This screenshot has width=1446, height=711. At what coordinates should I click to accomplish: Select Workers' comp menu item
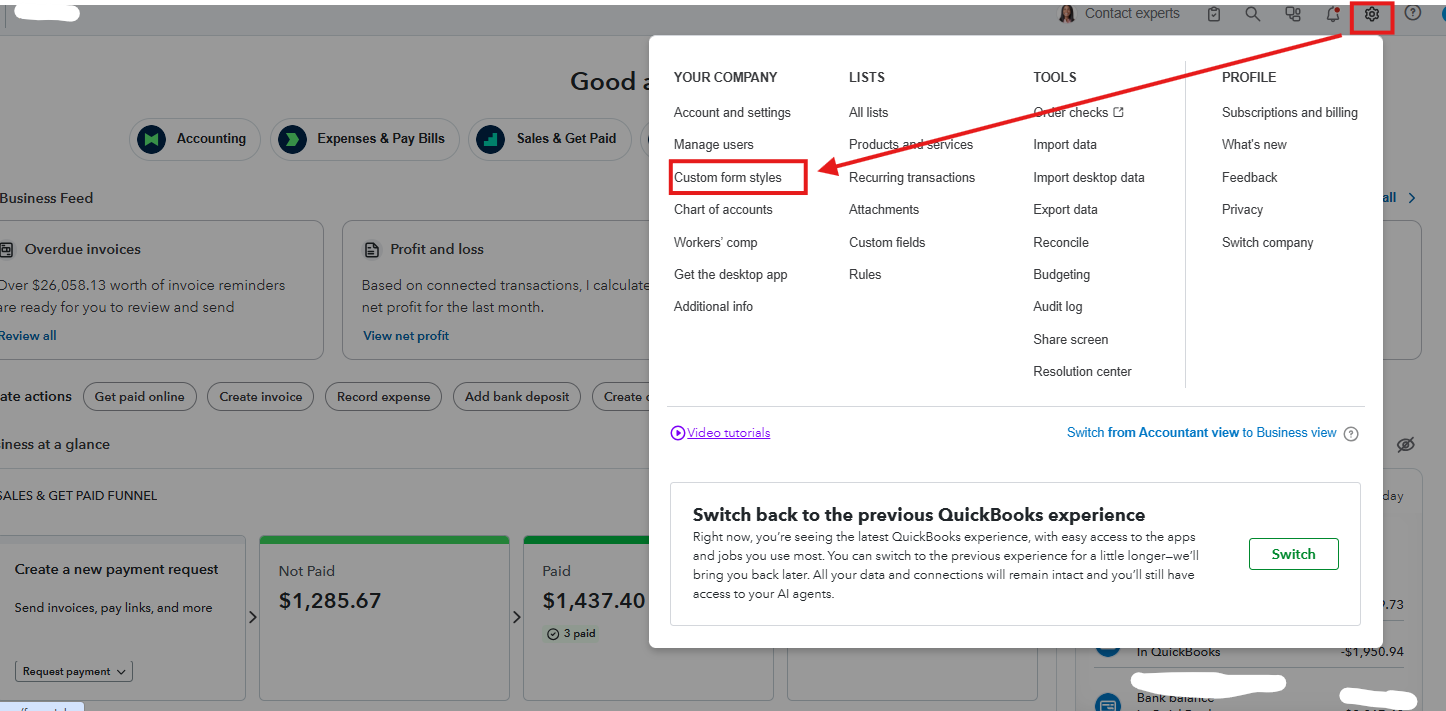coord(716,242)
